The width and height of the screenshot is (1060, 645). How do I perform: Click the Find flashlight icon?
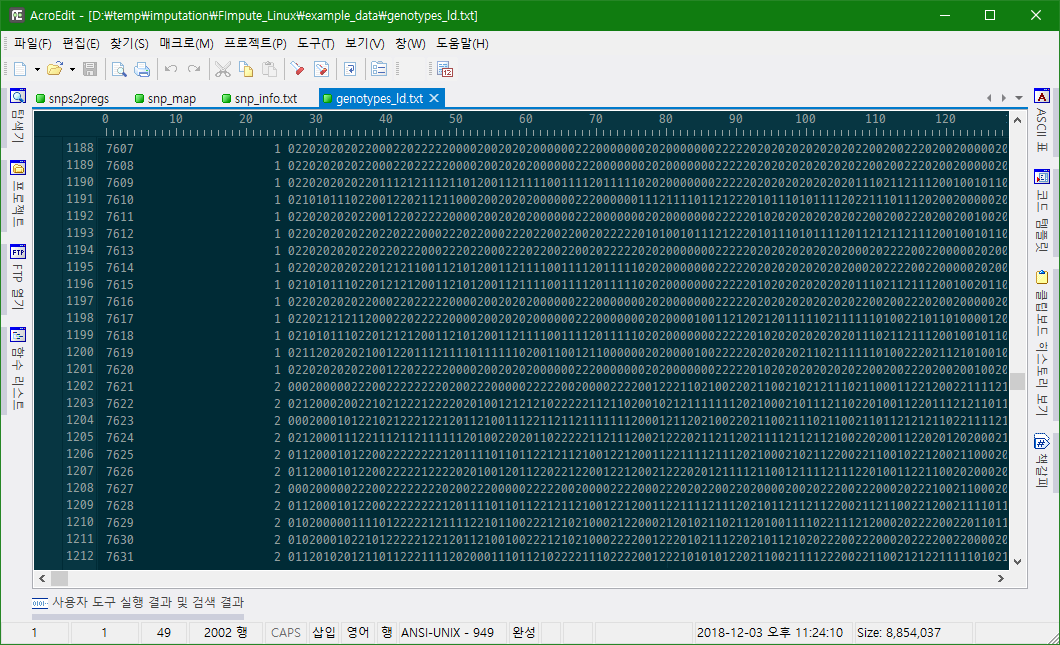point(297,69)
